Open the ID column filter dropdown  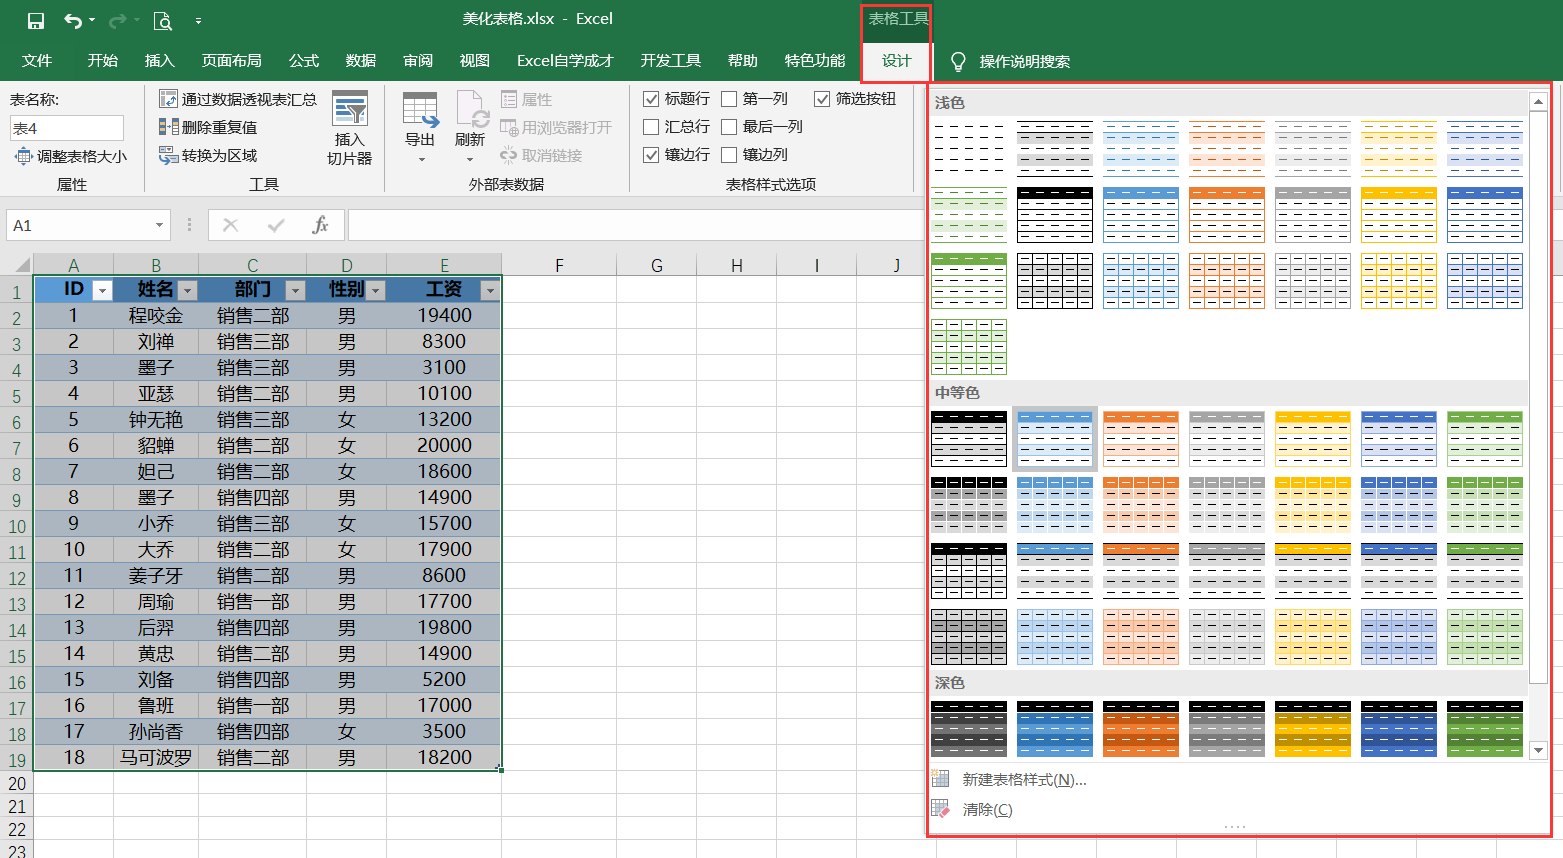coord(101,290)
